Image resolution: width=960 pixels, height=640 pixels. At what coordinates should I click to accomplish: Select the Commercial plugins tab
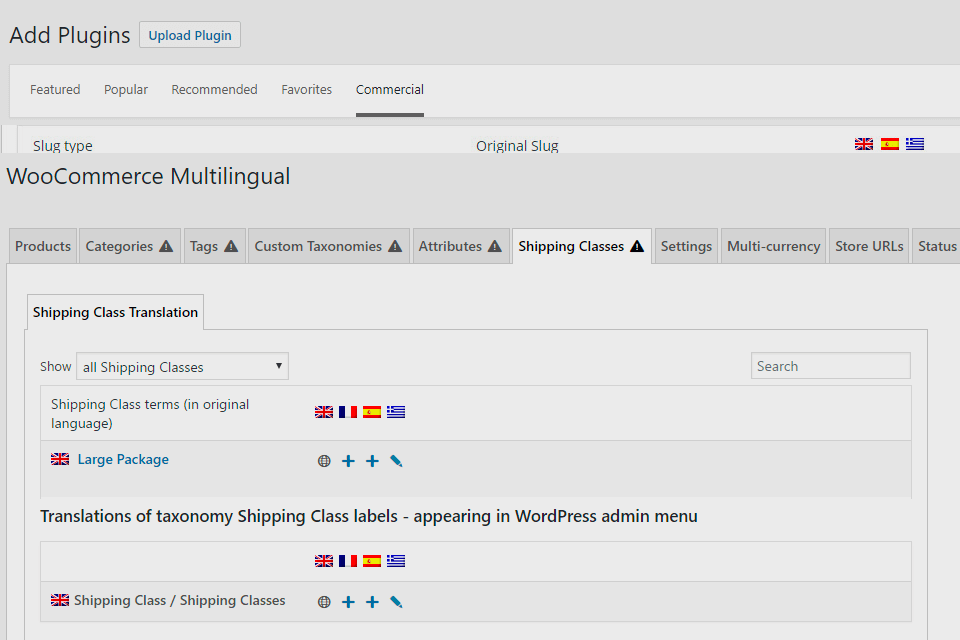pos(389,89)
